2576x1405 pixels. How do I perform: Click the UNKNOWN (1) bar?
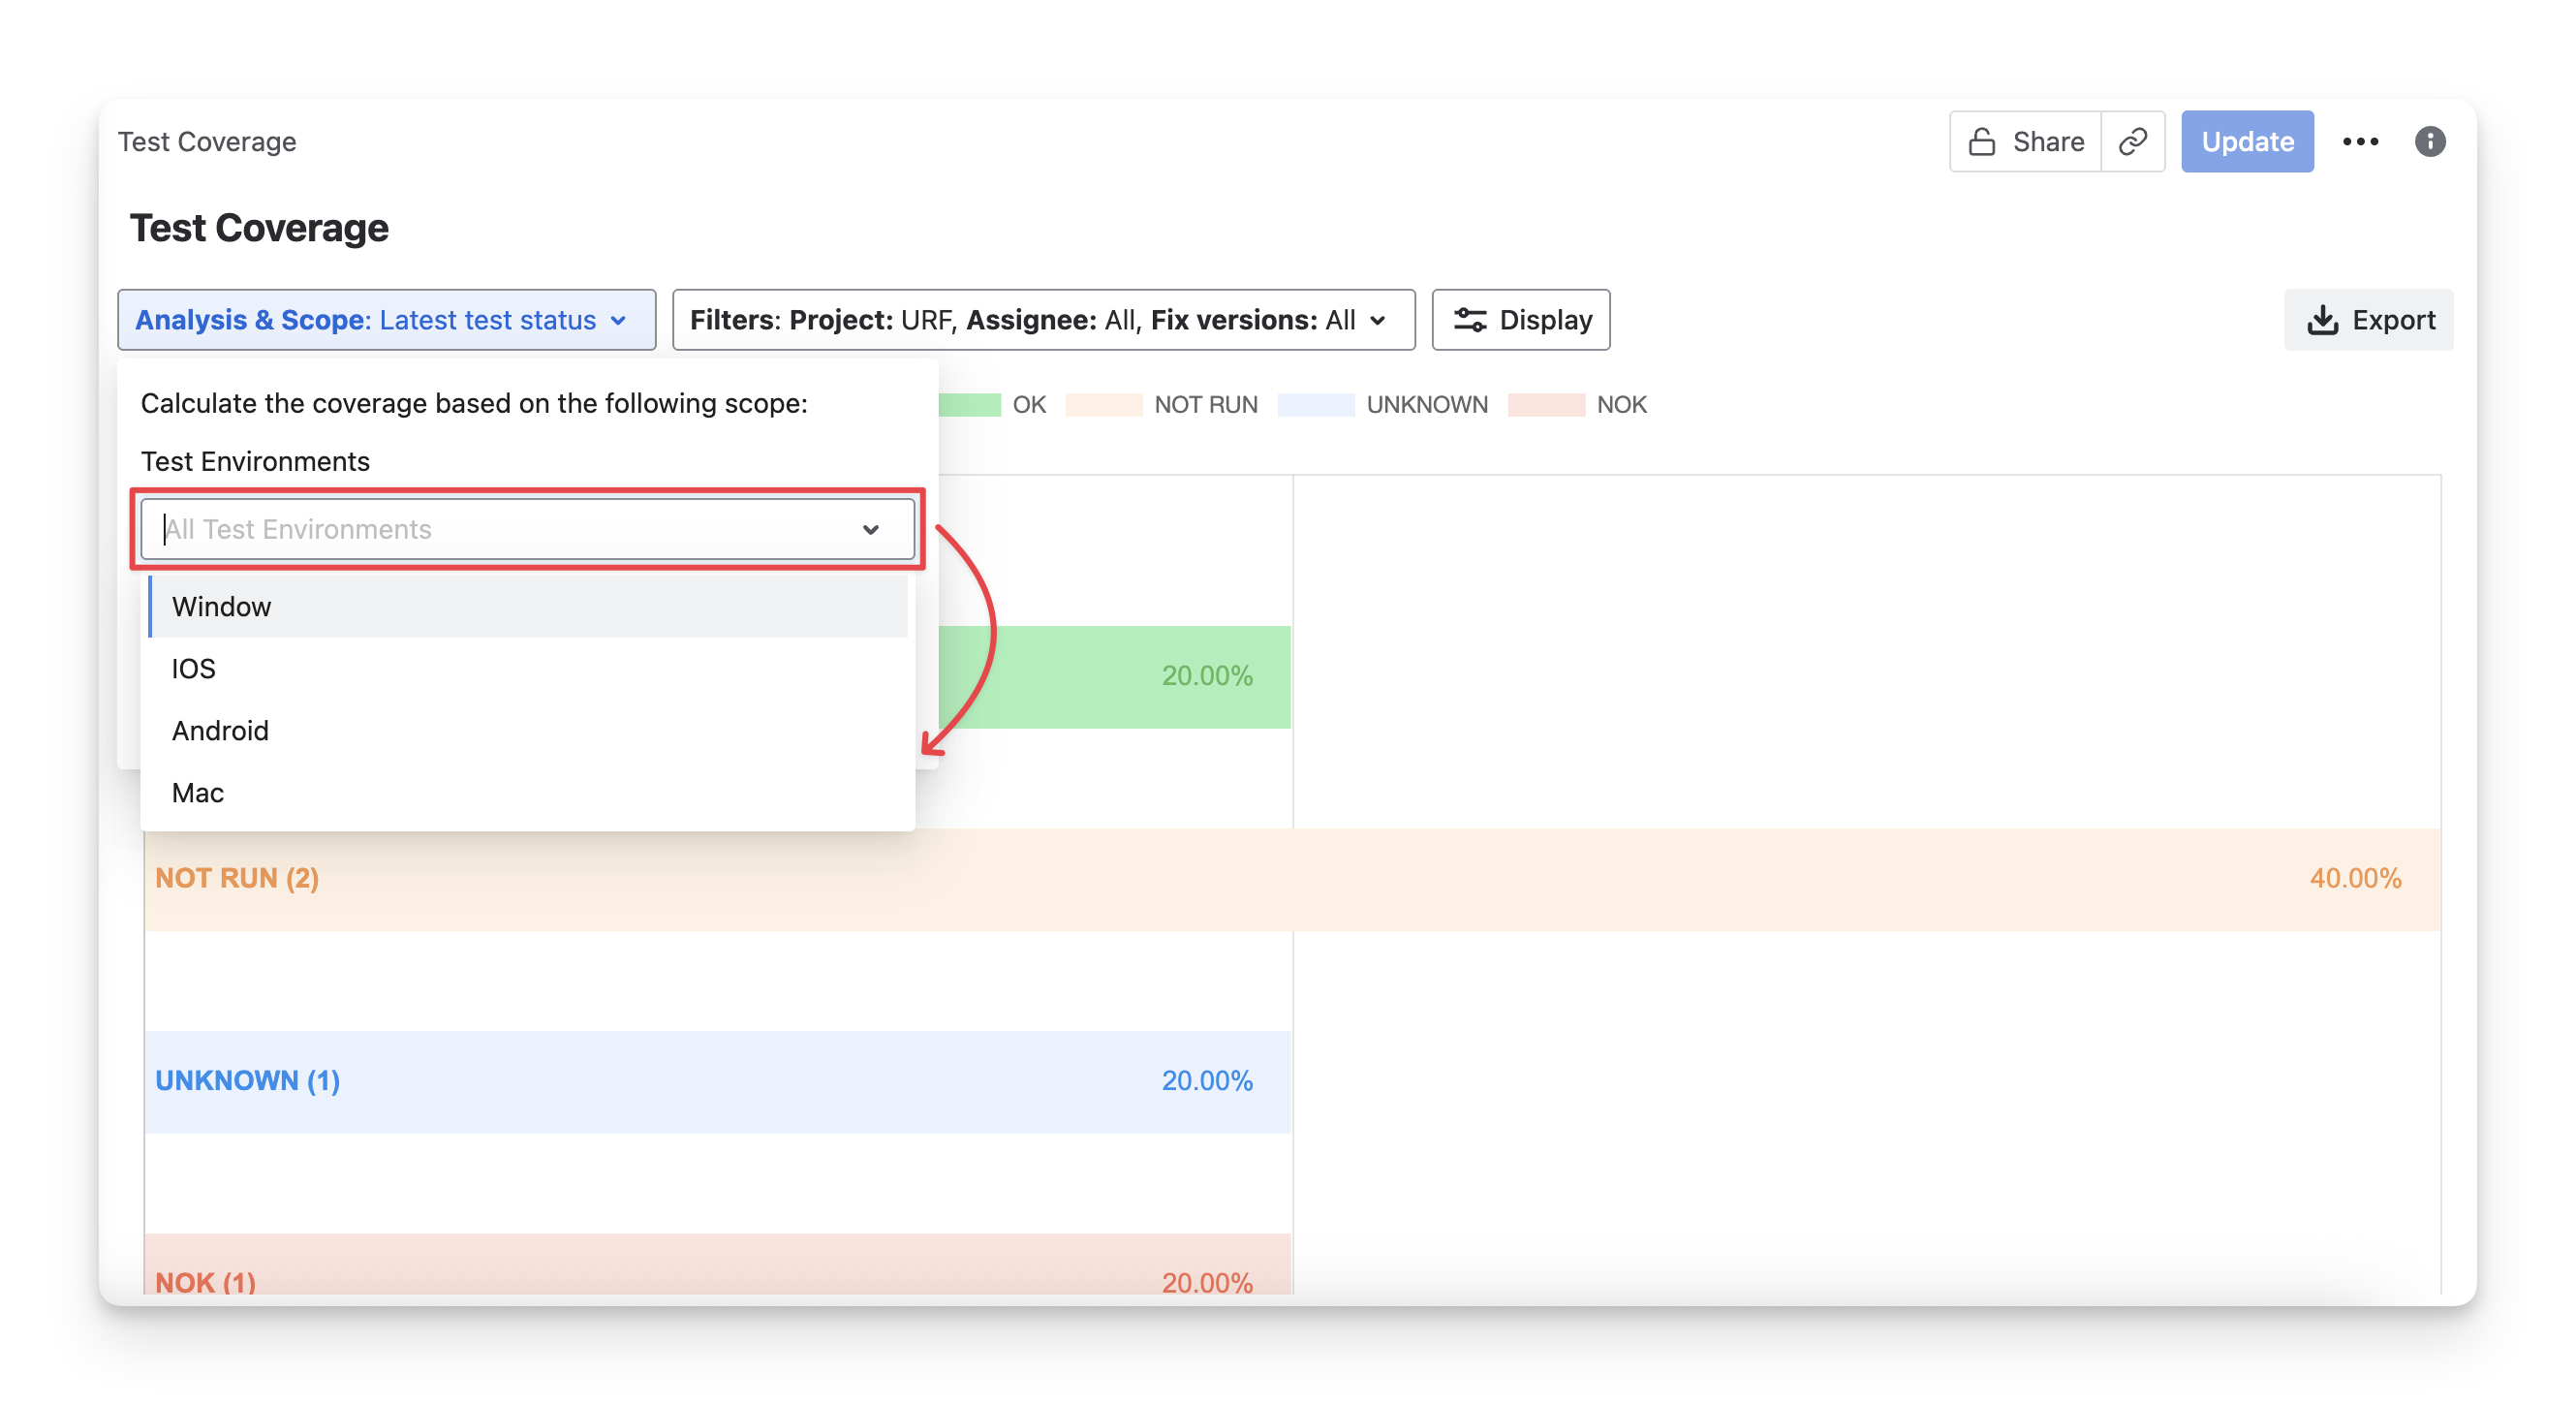[716, 1081]
